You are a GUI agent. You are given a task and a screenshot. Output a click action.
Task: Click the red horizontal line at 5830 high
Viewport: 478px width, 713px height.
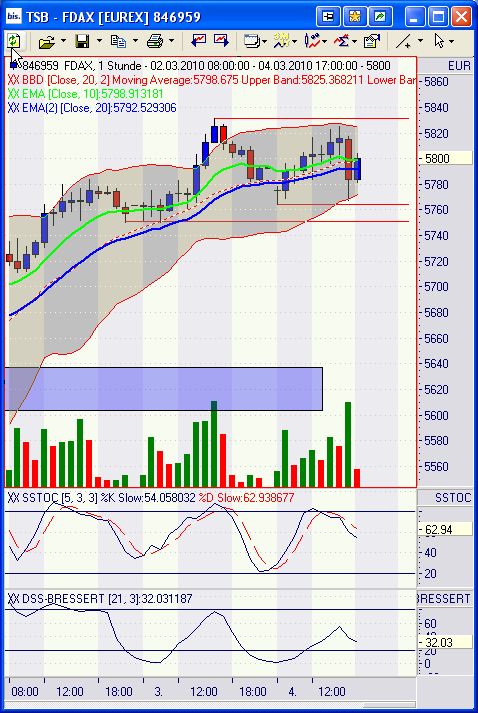pos(312,119)
